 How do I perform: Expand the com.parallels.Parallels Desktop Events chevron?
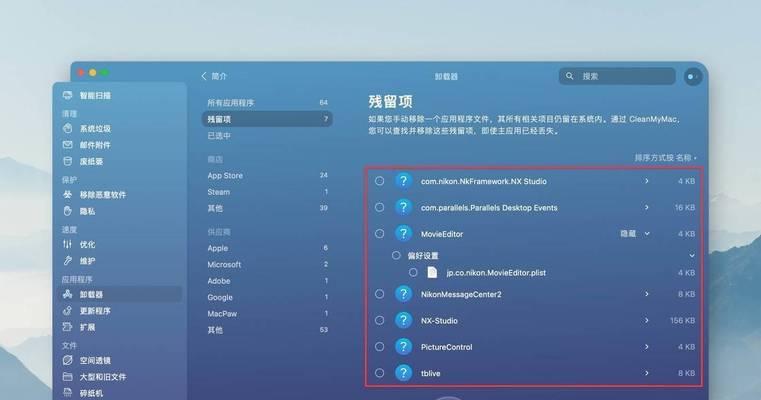pos(646,207)
